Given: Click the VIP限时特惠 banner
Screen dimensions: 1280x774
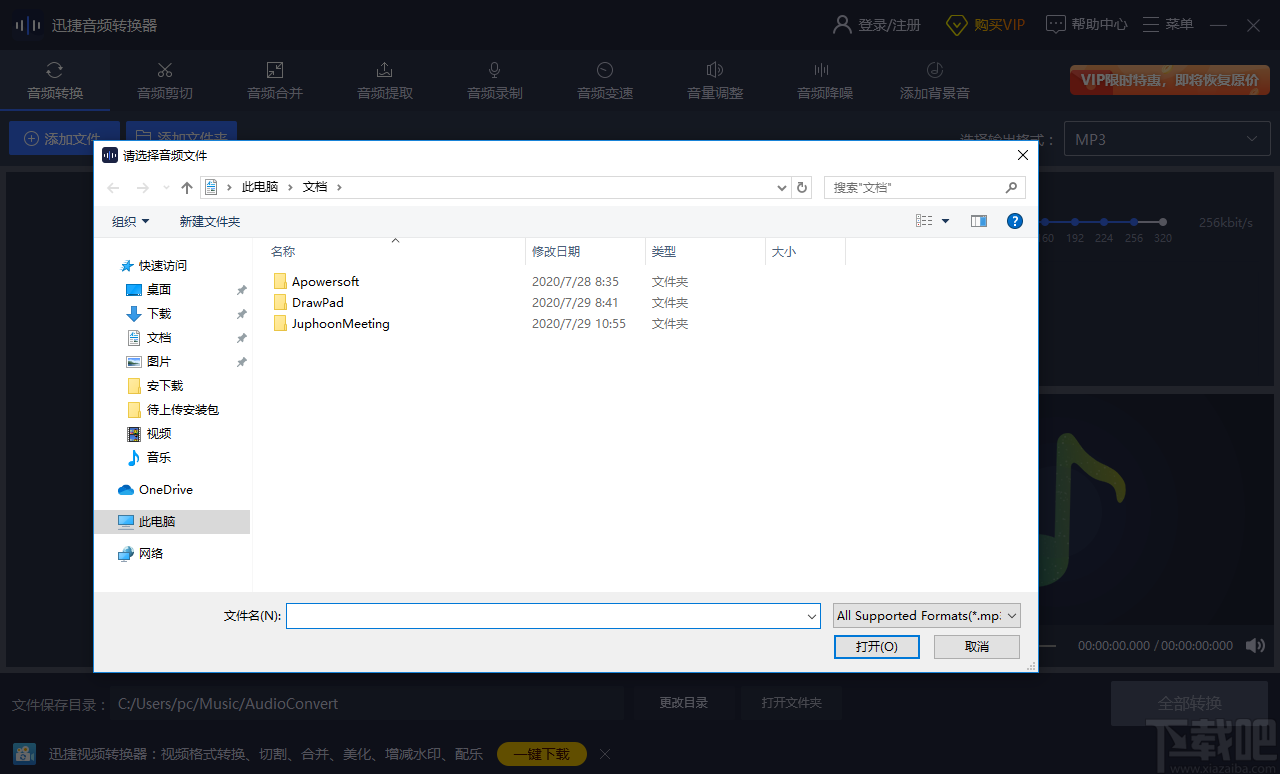Looking at the screenshot, I should pos(1170,80).
